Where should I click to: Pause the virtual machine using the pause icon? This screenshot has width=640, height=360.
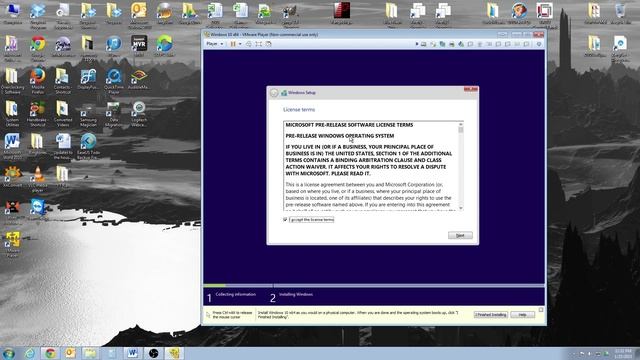pos(233,44)
